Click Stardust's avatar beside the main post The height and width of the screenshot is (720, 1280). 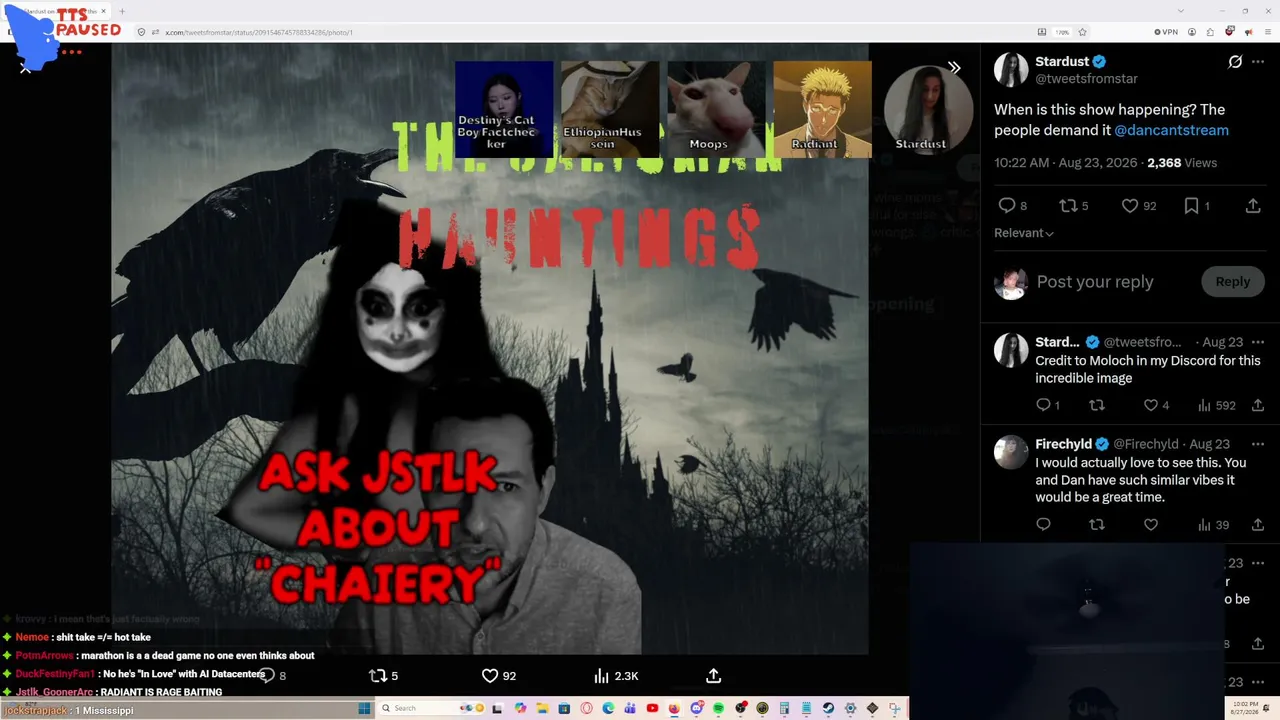click(1011, 69)
